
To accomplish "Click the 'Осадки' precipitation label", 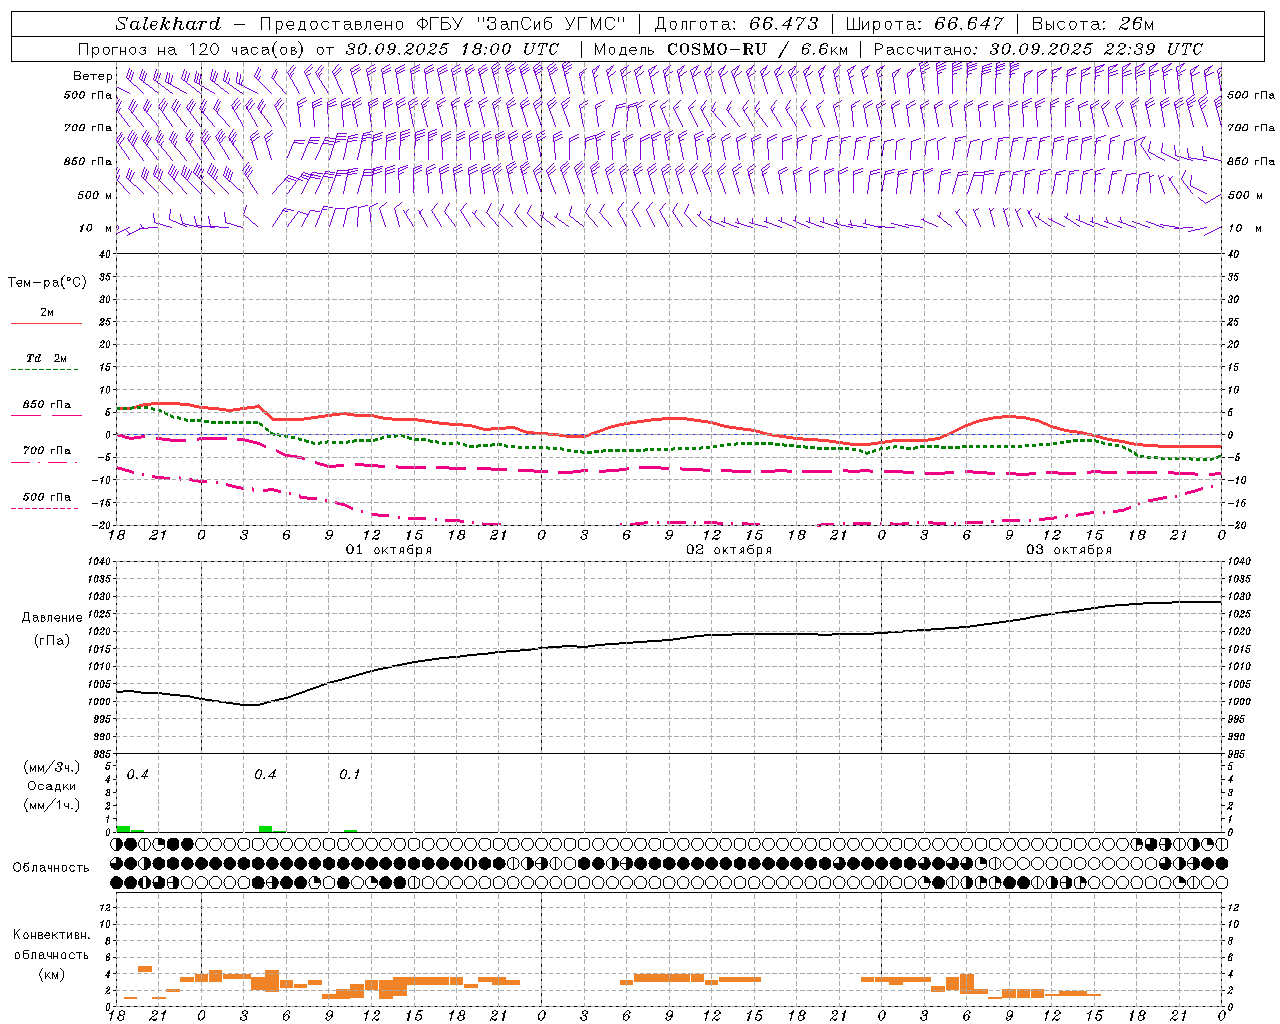I will [52, 786].
